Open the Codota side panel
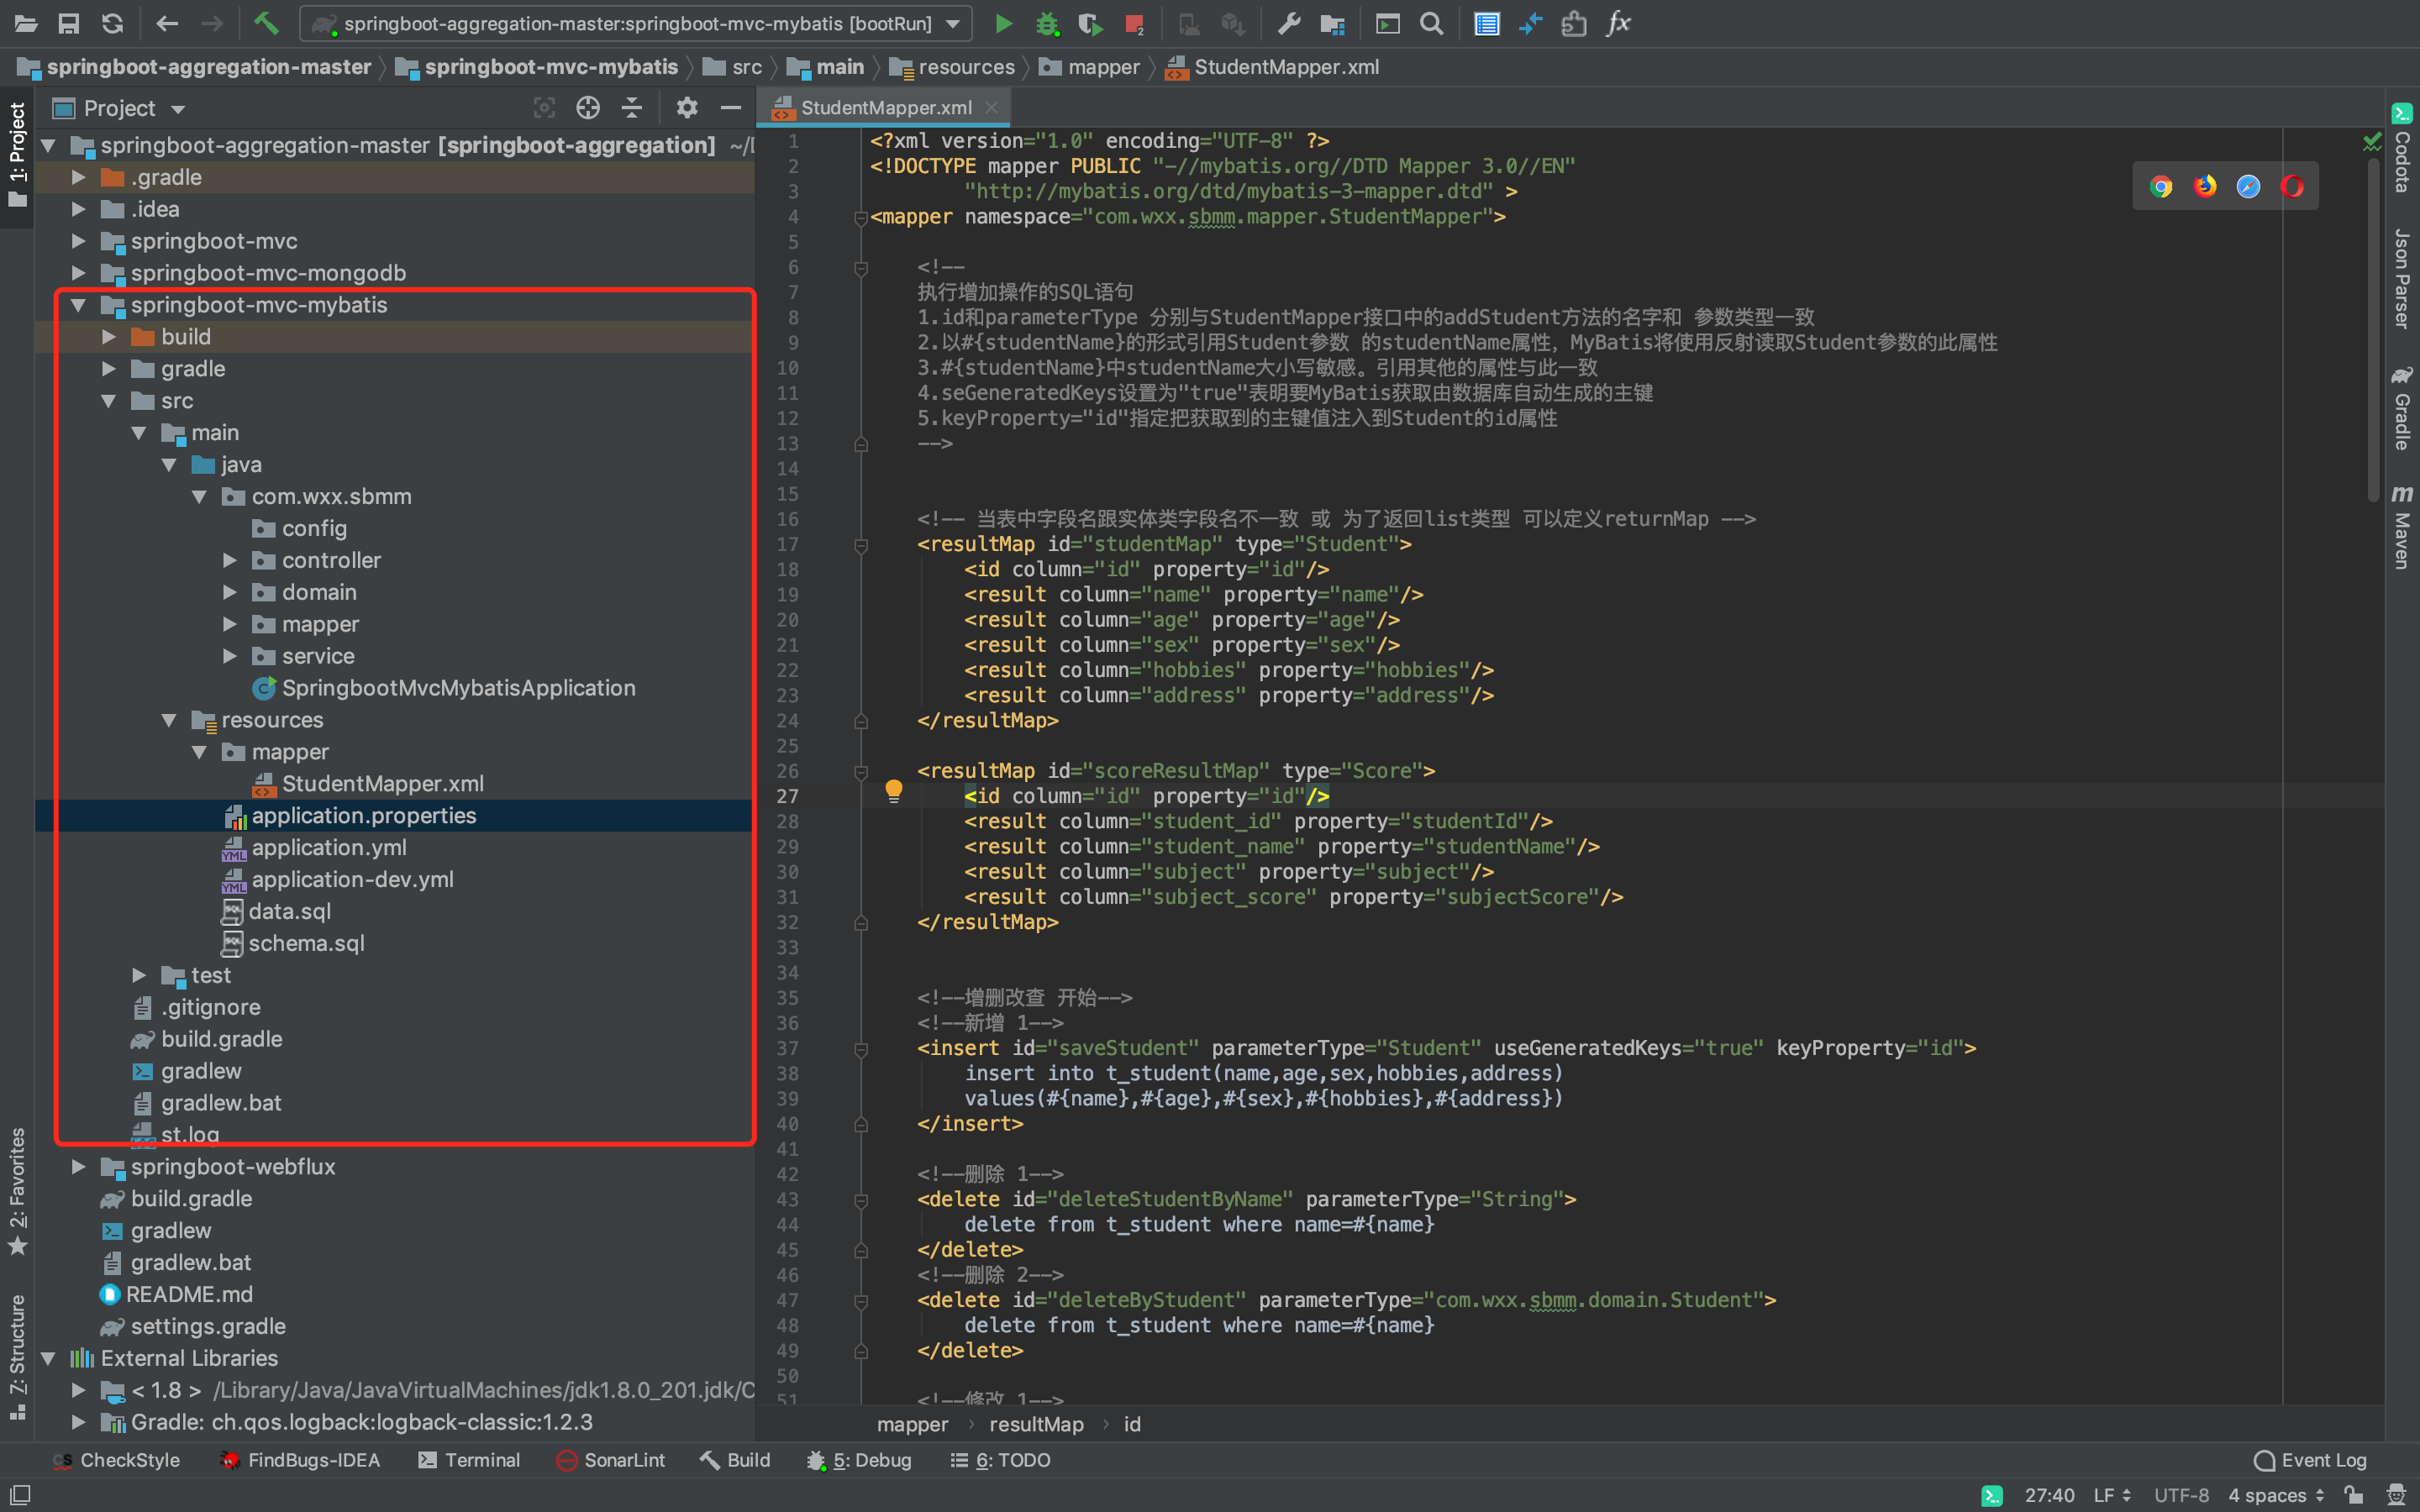Viewport: 2420px width, 1512px height. [2402, 148]
